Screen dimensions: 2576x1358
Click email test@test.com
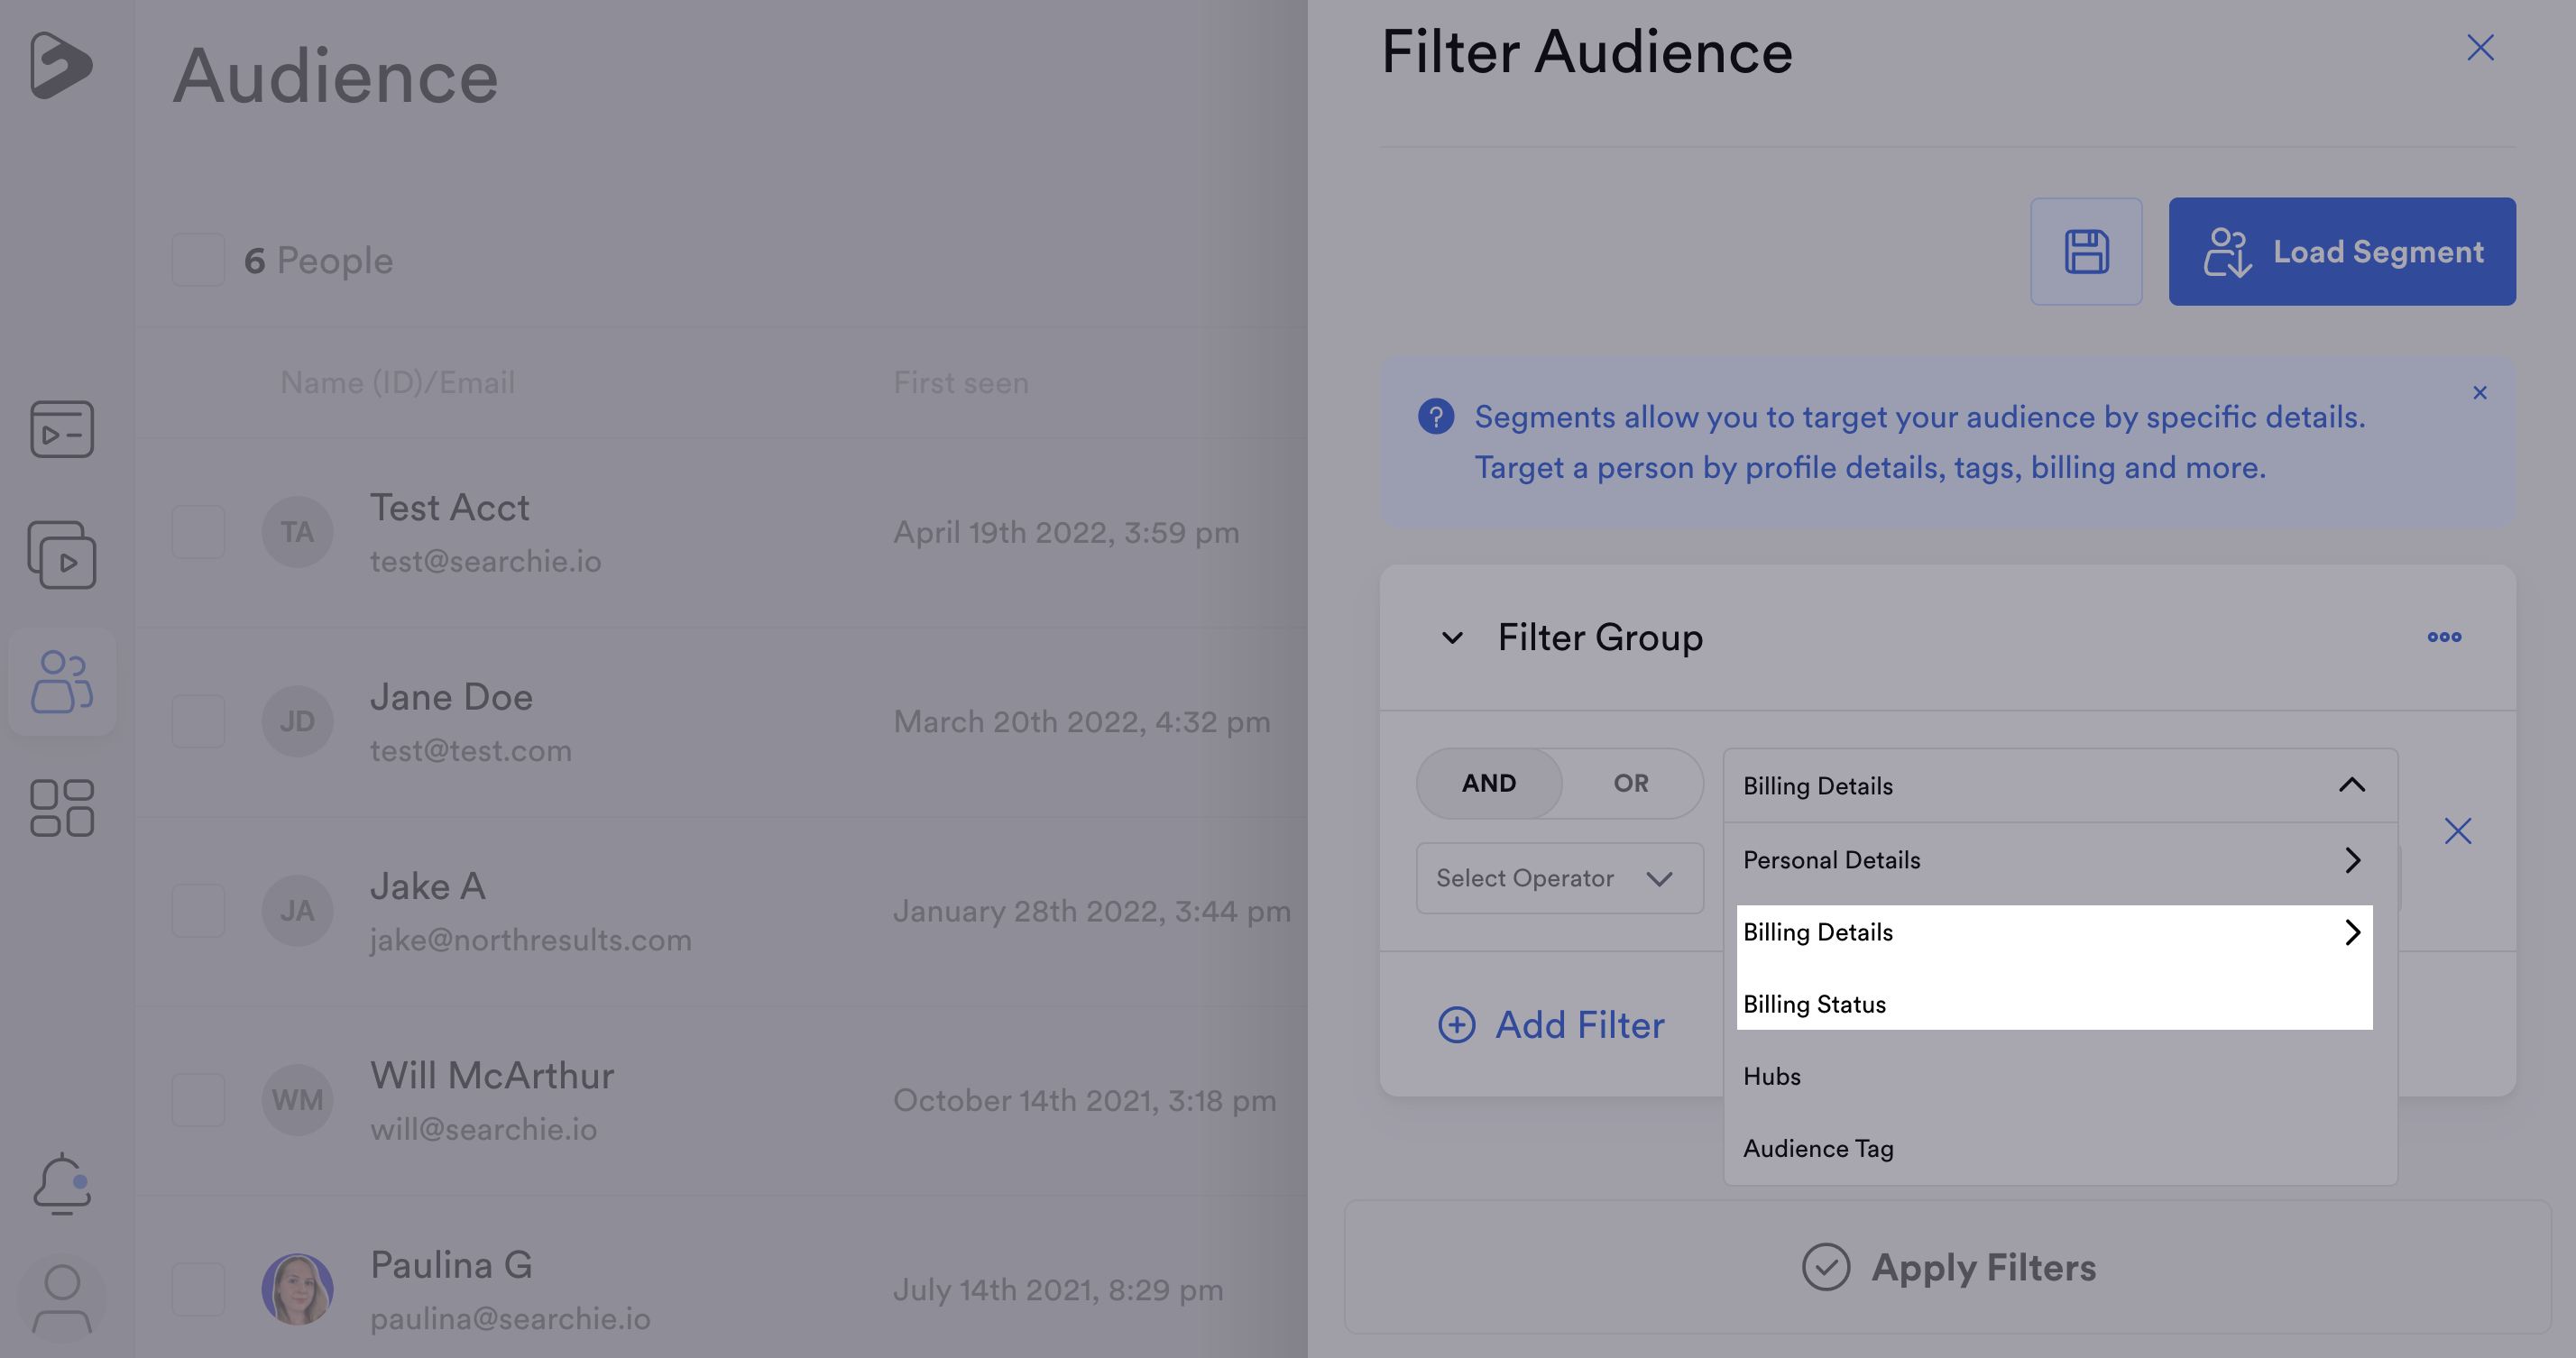(x=470, y=751)
